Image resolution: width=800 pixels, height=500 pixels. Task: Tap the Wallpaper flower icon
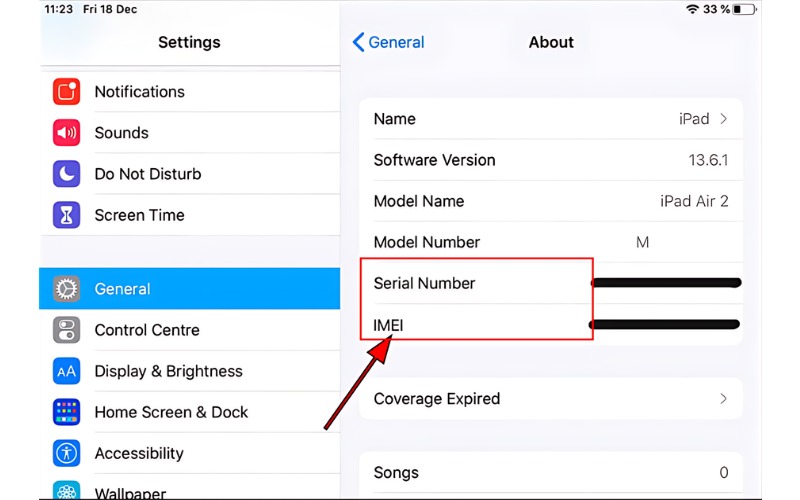(66, 490)
